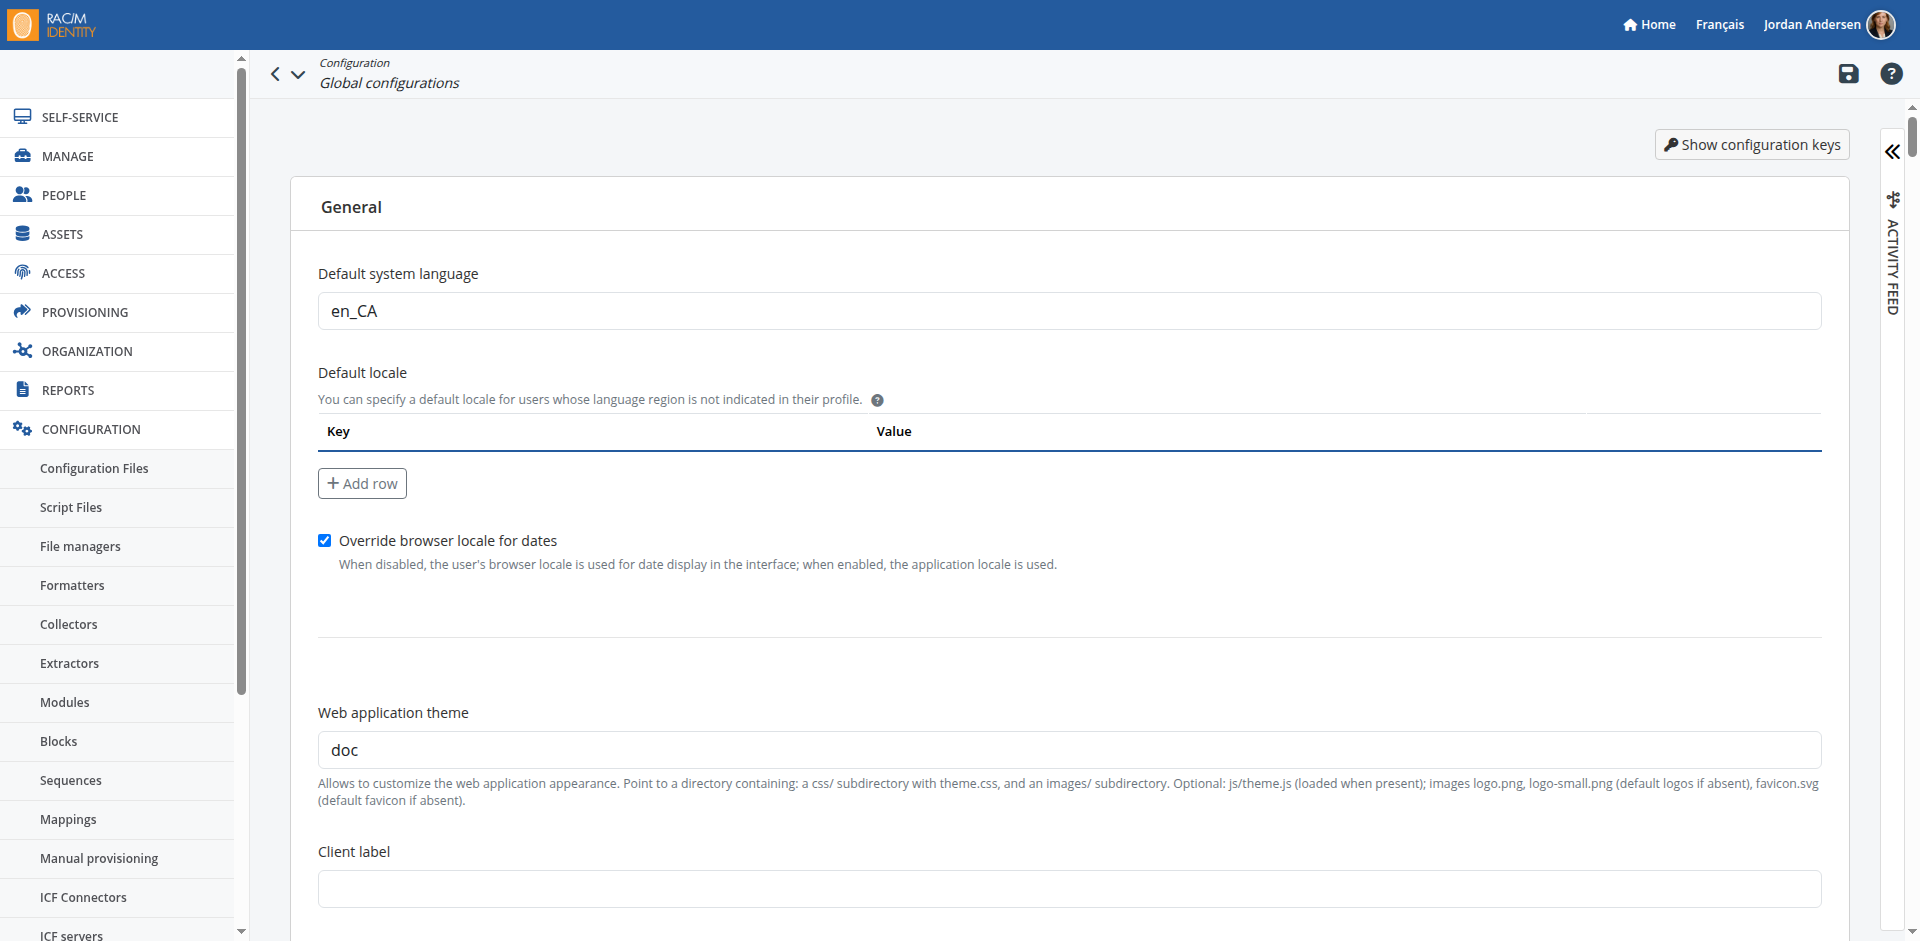Click the People group icon
This screenshot has width=1920, height=941.
point(22,195)
